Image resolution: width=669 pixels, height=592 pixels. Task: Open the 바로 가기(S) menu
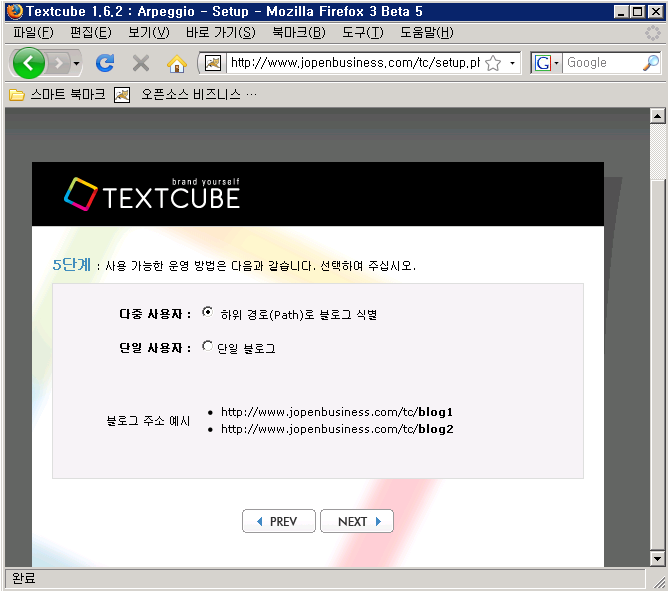coord(221,32)
